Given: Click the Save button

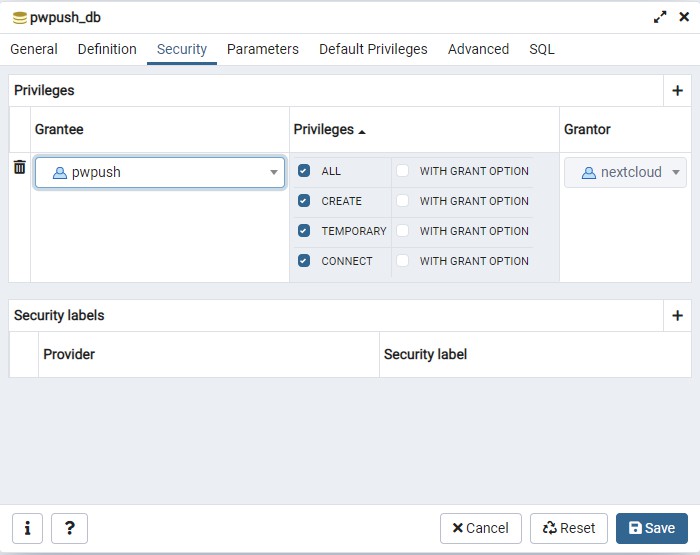Looking at the screenshot, I should coord(651,528).
